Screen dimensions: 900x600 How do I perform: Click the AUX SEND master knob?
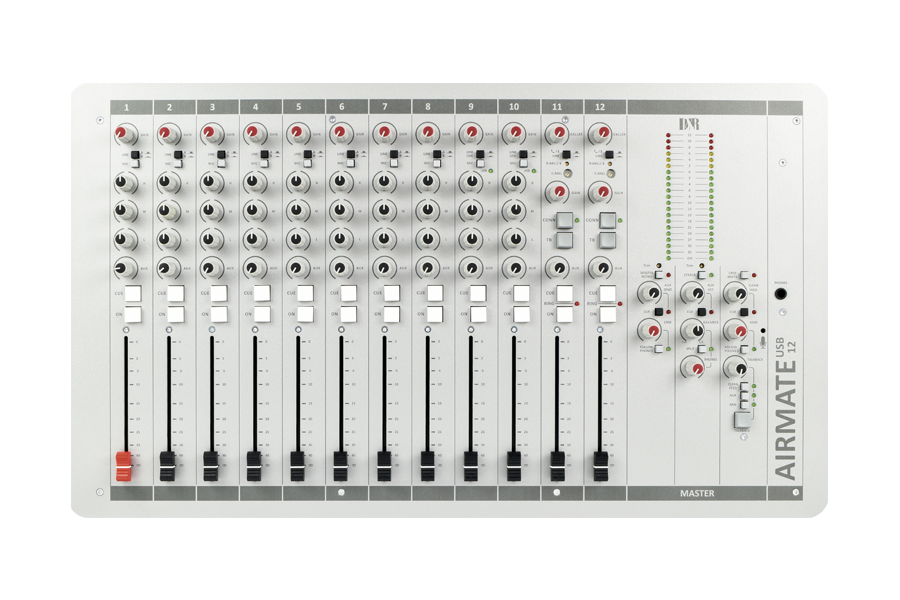651,293
